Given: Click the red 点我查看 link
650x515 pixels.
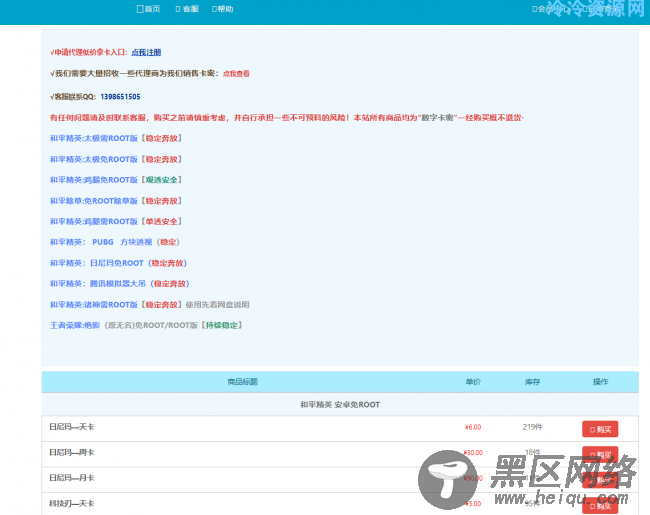Looking at the screenshot, I should (x=236, y=74).
